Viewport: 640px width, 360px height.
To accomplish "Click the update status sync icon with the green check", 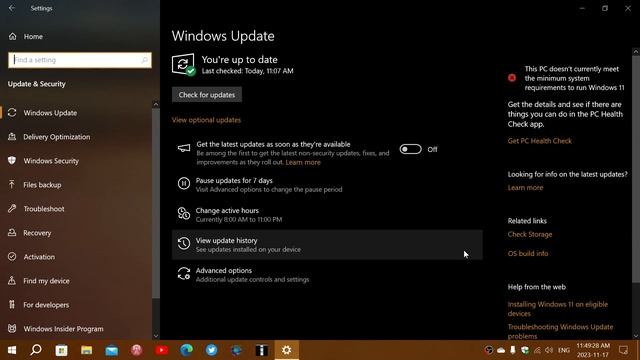I will click(x=183, y=64).
